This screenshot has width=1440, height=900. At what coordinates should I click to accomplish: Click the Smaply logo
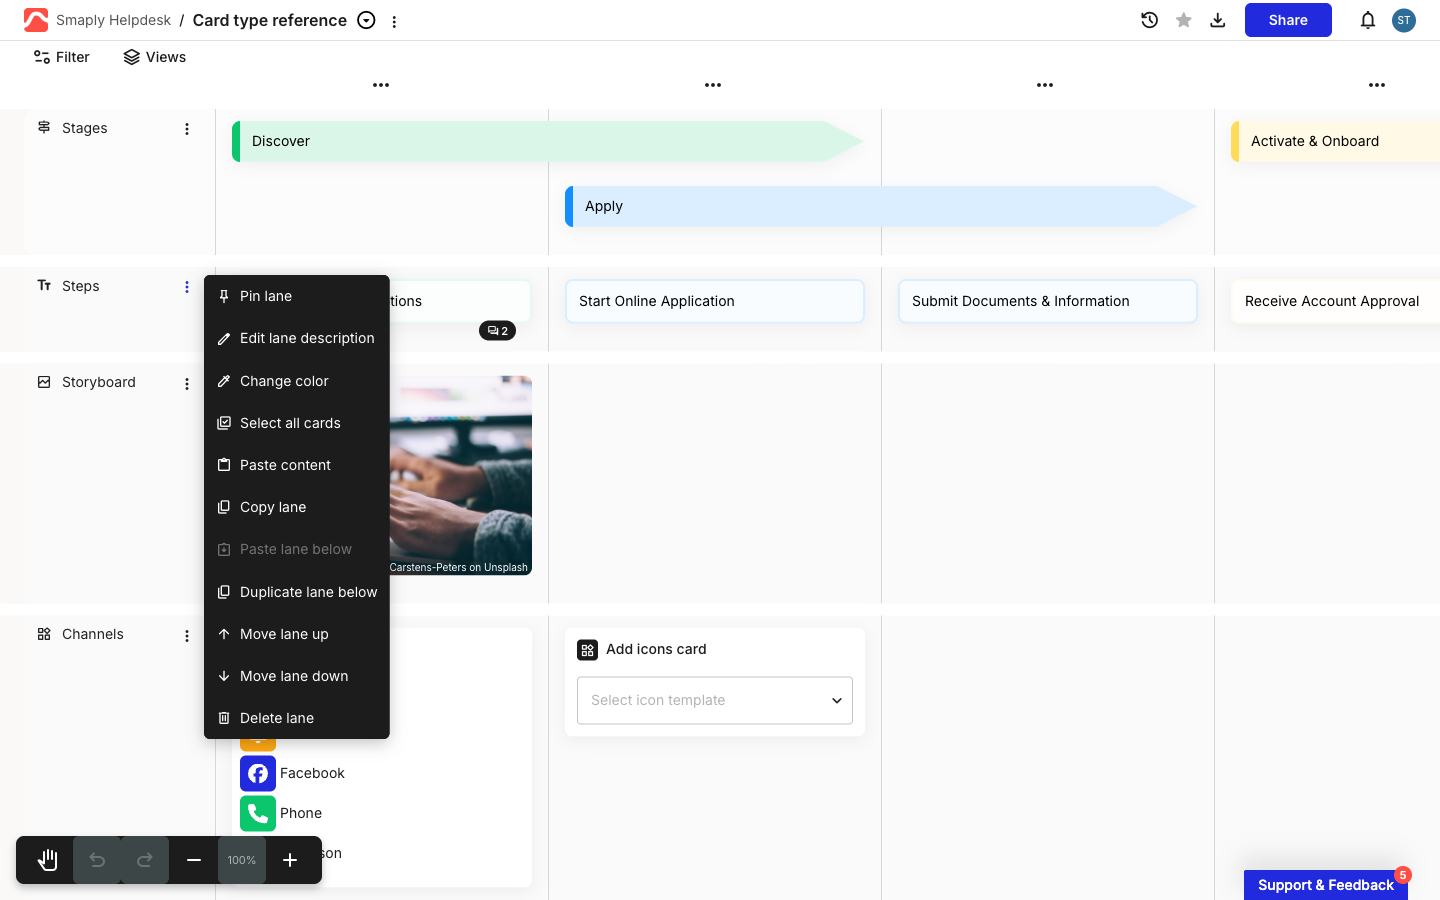tap(36, 20)
